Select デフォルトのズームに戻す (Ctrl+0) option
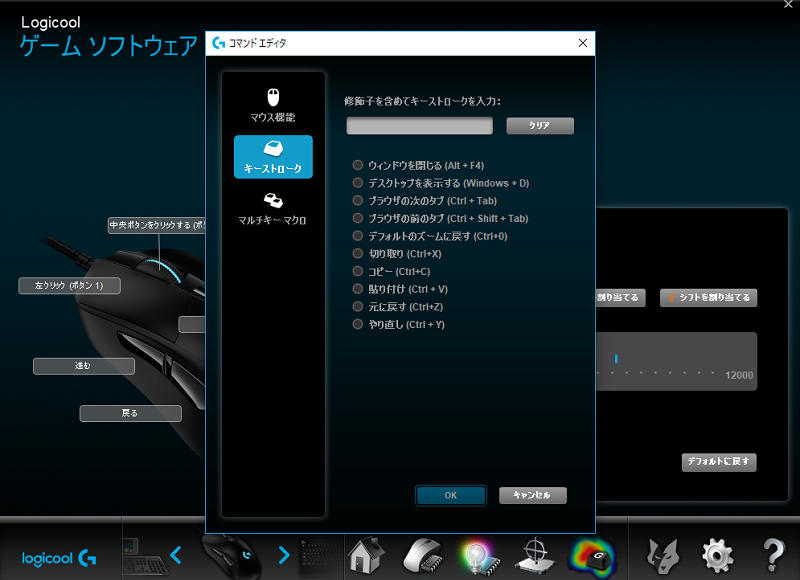Image resolution: width=800 pixels, height=580 pixels. coord(430,236)
